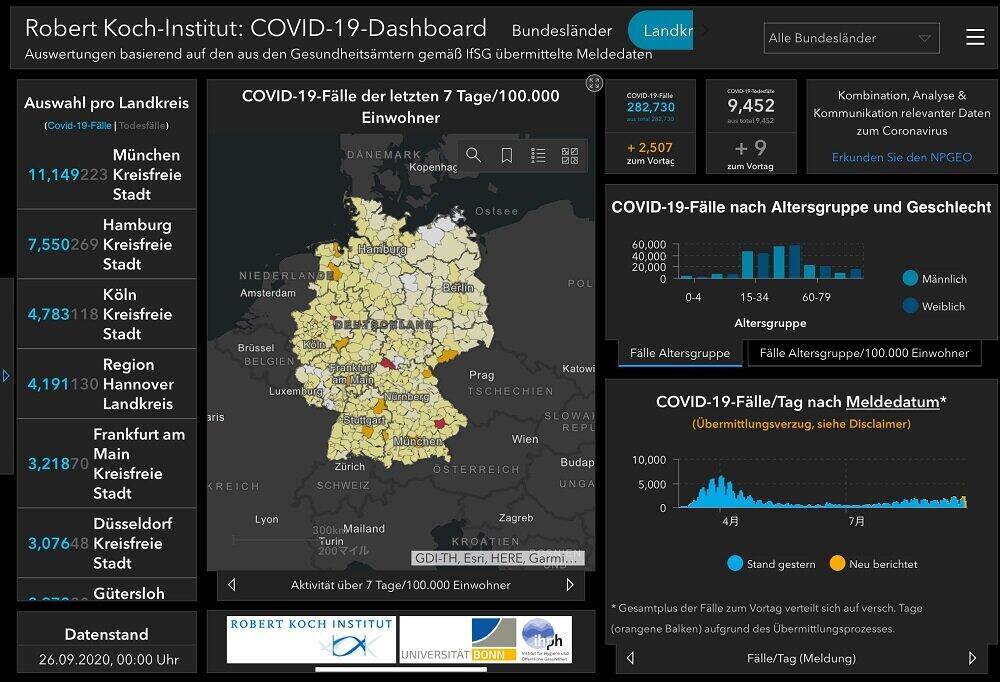Viewport: 1000px width, 682px height.
Task: Switch list to Todesfälle
Action: (142, 126)
